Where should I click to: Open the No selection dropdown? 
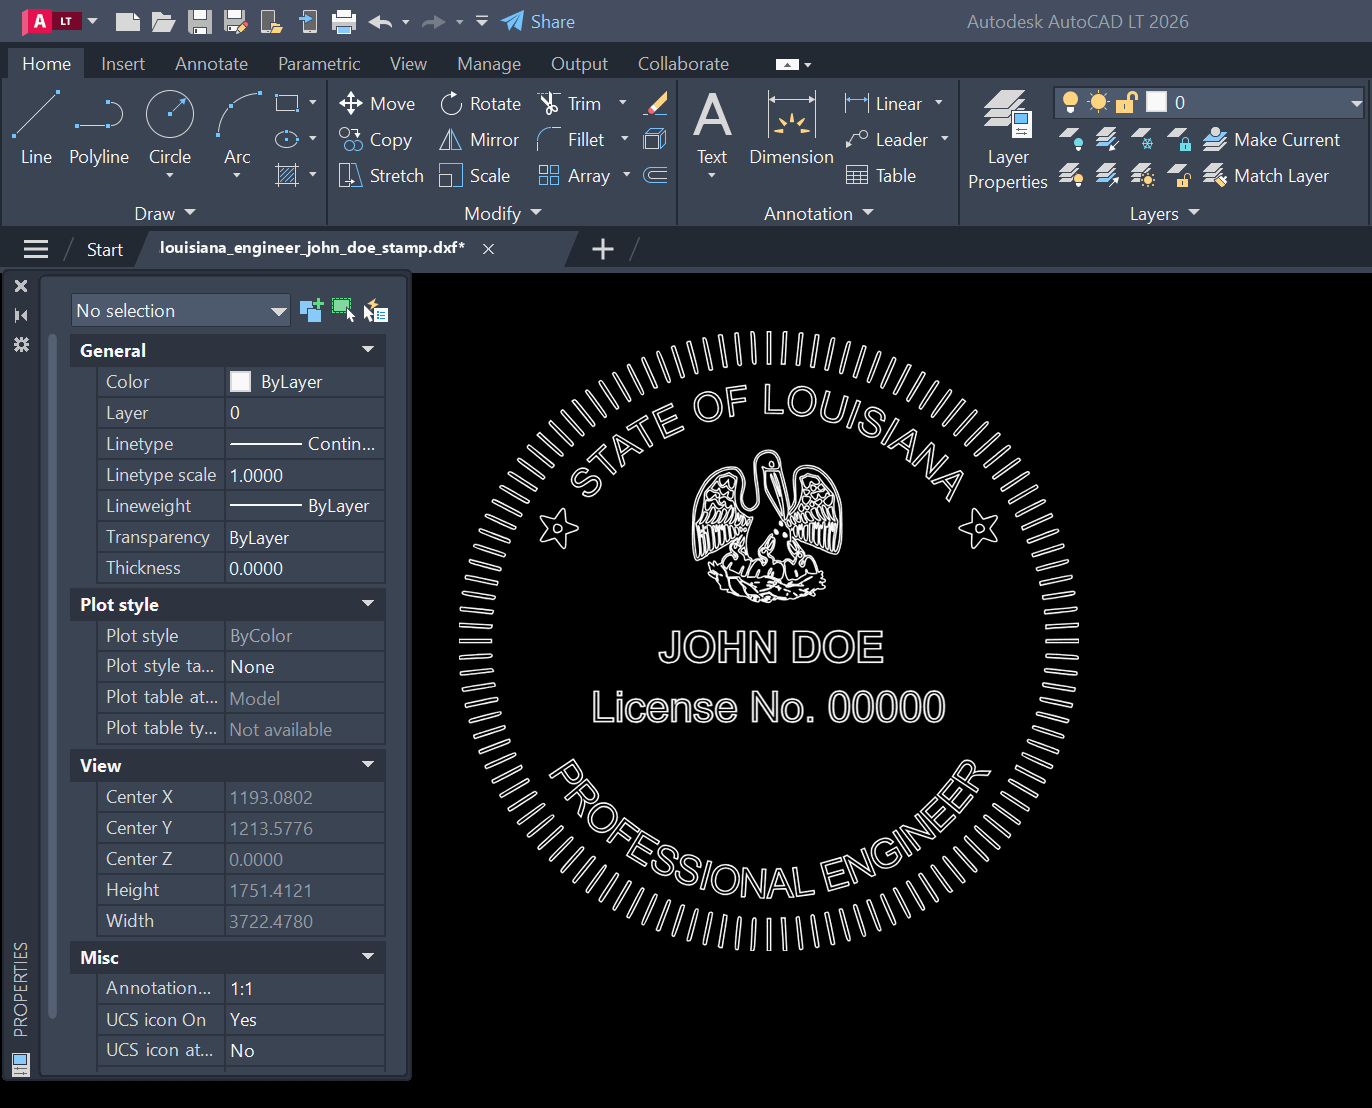pos(181,310)
